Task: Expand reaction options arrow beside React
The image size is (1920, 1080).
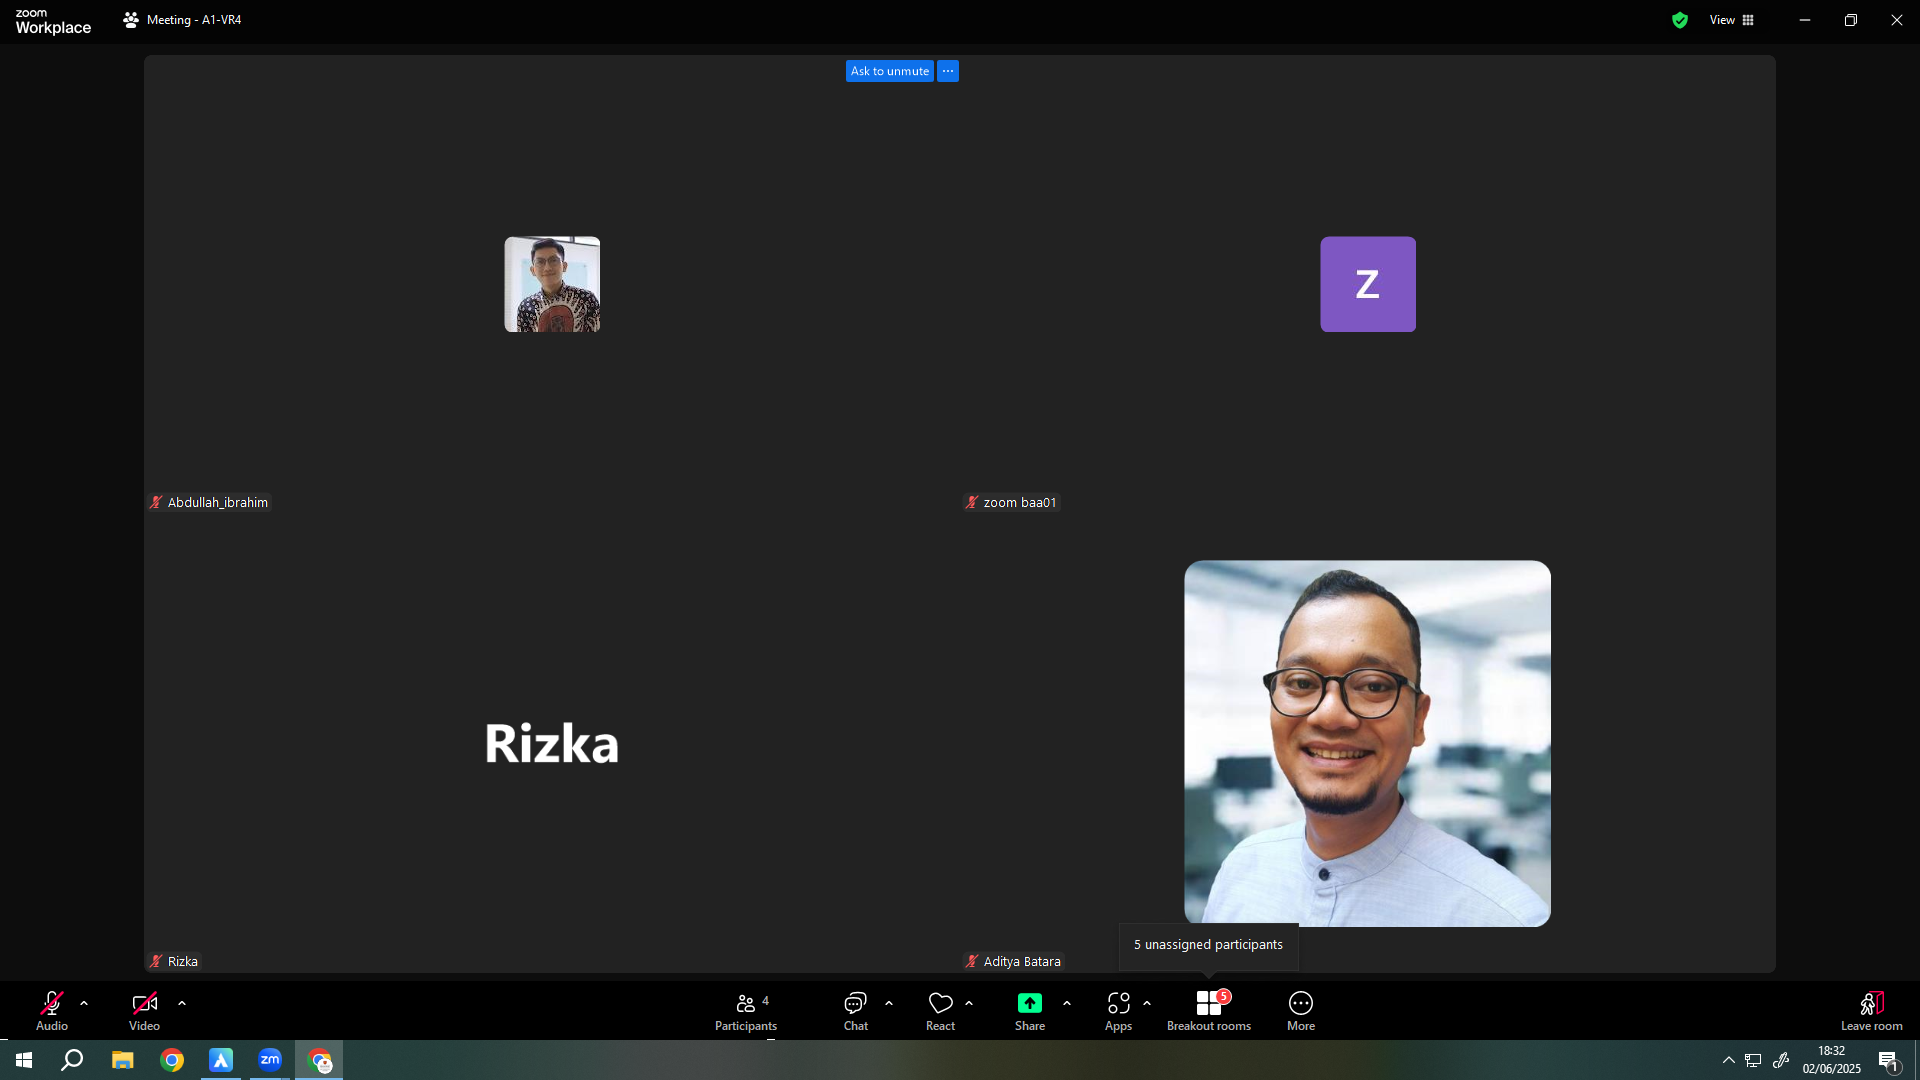Action: pos(969,1003)
